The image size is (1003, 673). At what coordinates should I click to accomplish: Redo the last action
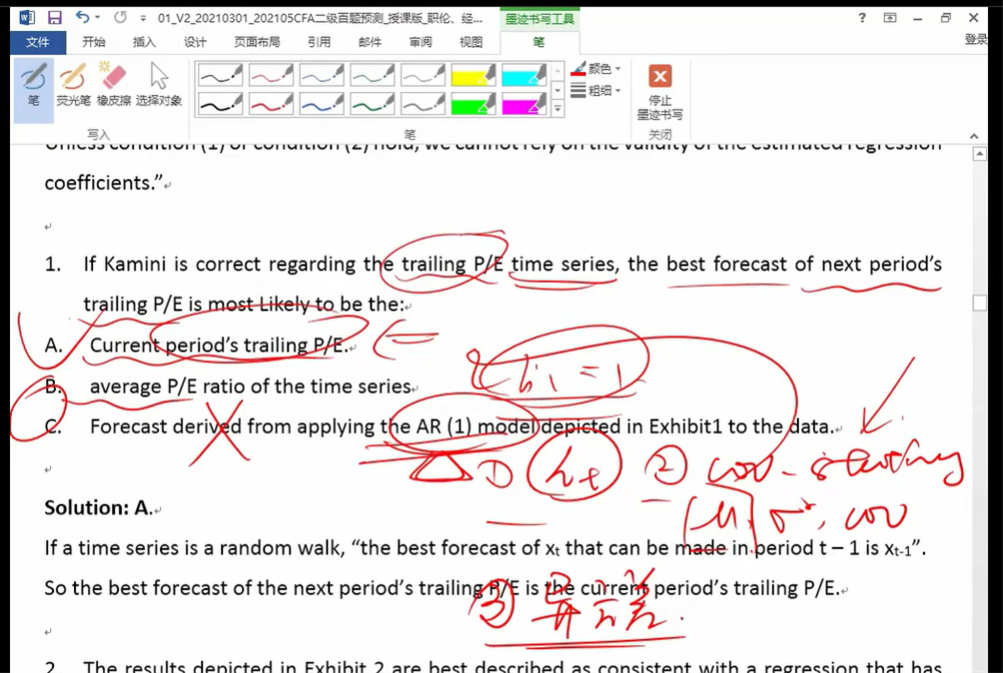coord(120,17)
